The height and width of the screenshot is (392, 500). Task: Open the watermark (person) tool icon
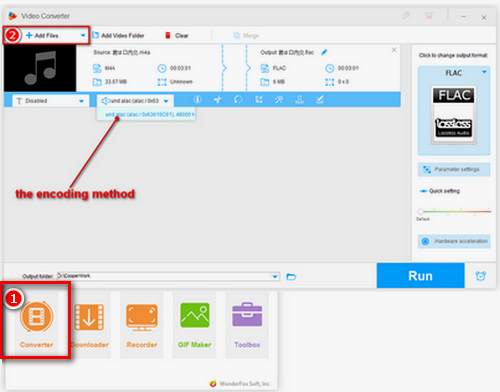click(x=299, y=99)
